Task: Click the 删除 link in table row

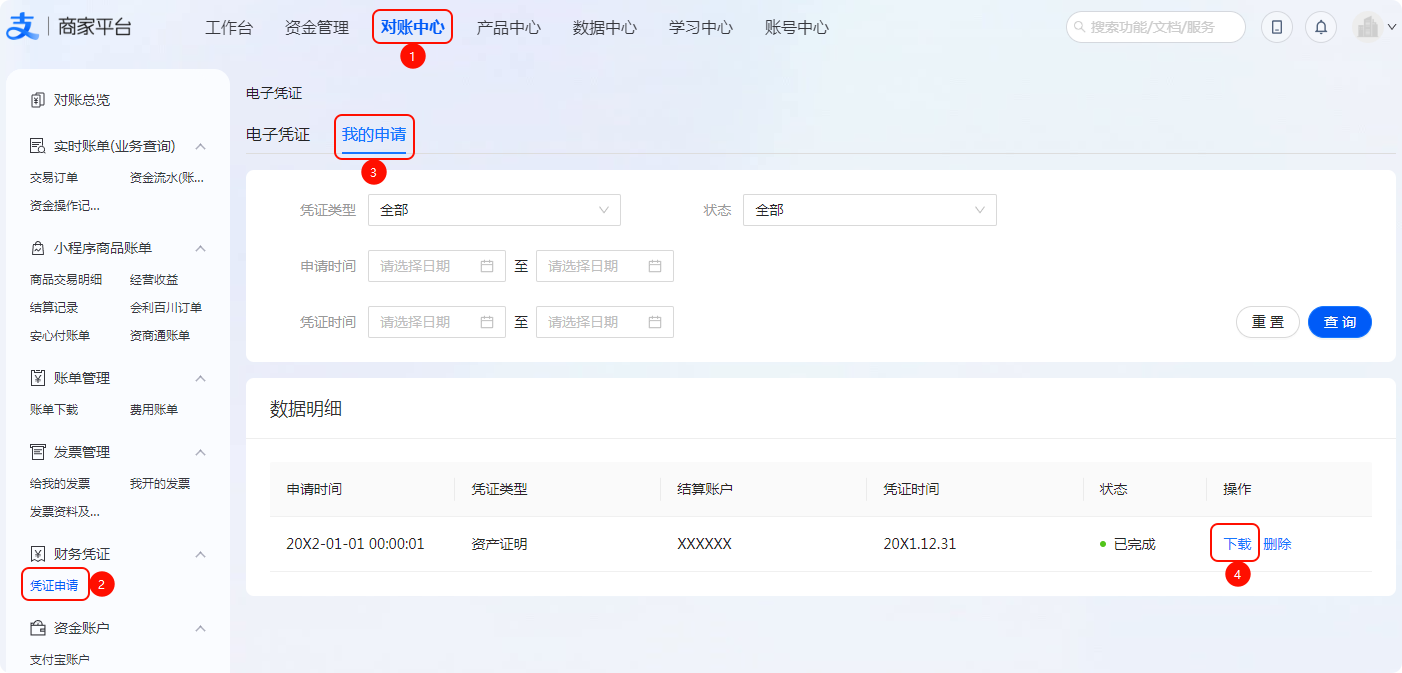Action: tap(1277, 544)
